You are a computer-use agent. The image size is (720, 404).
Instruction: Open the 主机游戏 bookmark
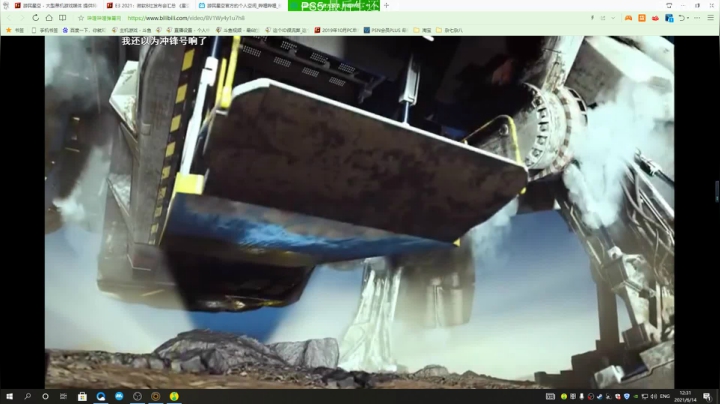pyautogui.click(x=132, y=30)
